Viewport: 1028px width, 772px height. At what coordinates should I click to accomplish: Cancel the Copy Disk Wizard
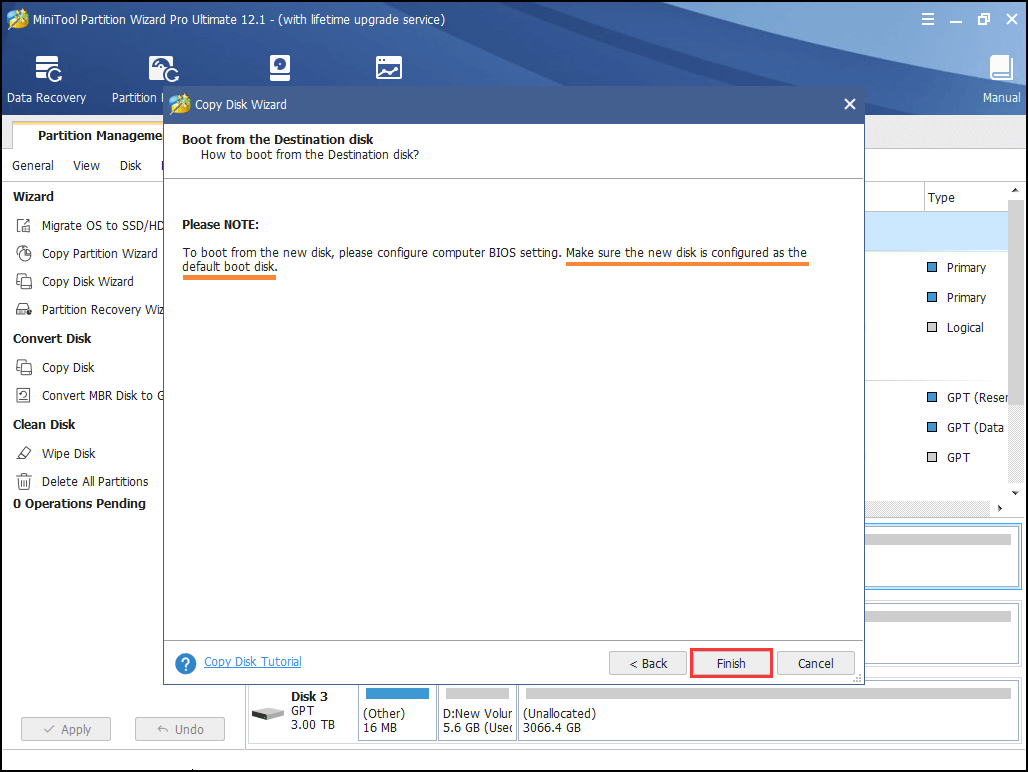(x=816, y=663)
